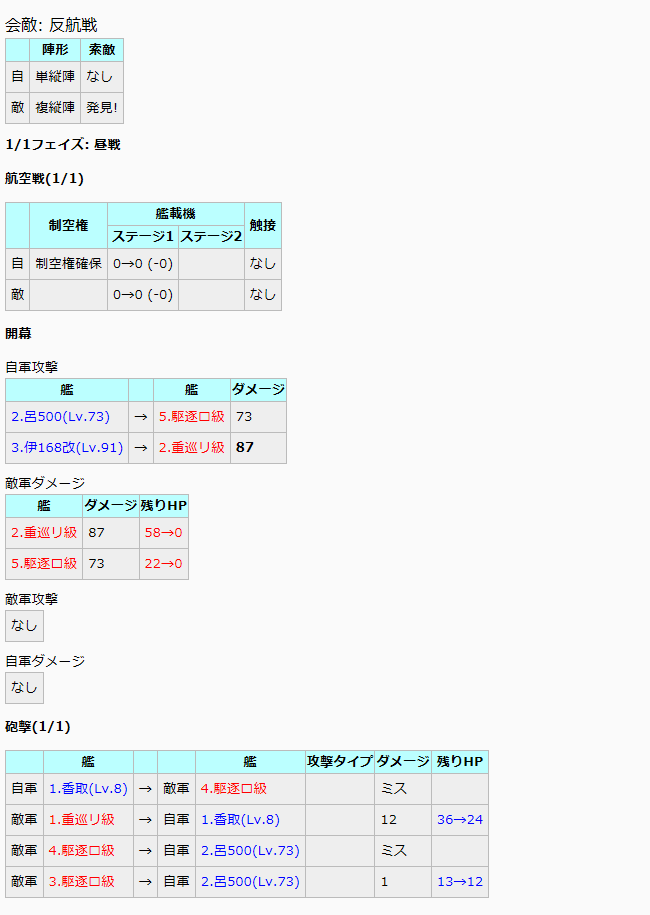Select the 触接 column header
Viewport: 650px width, 915px height.
tap(262, 225)
